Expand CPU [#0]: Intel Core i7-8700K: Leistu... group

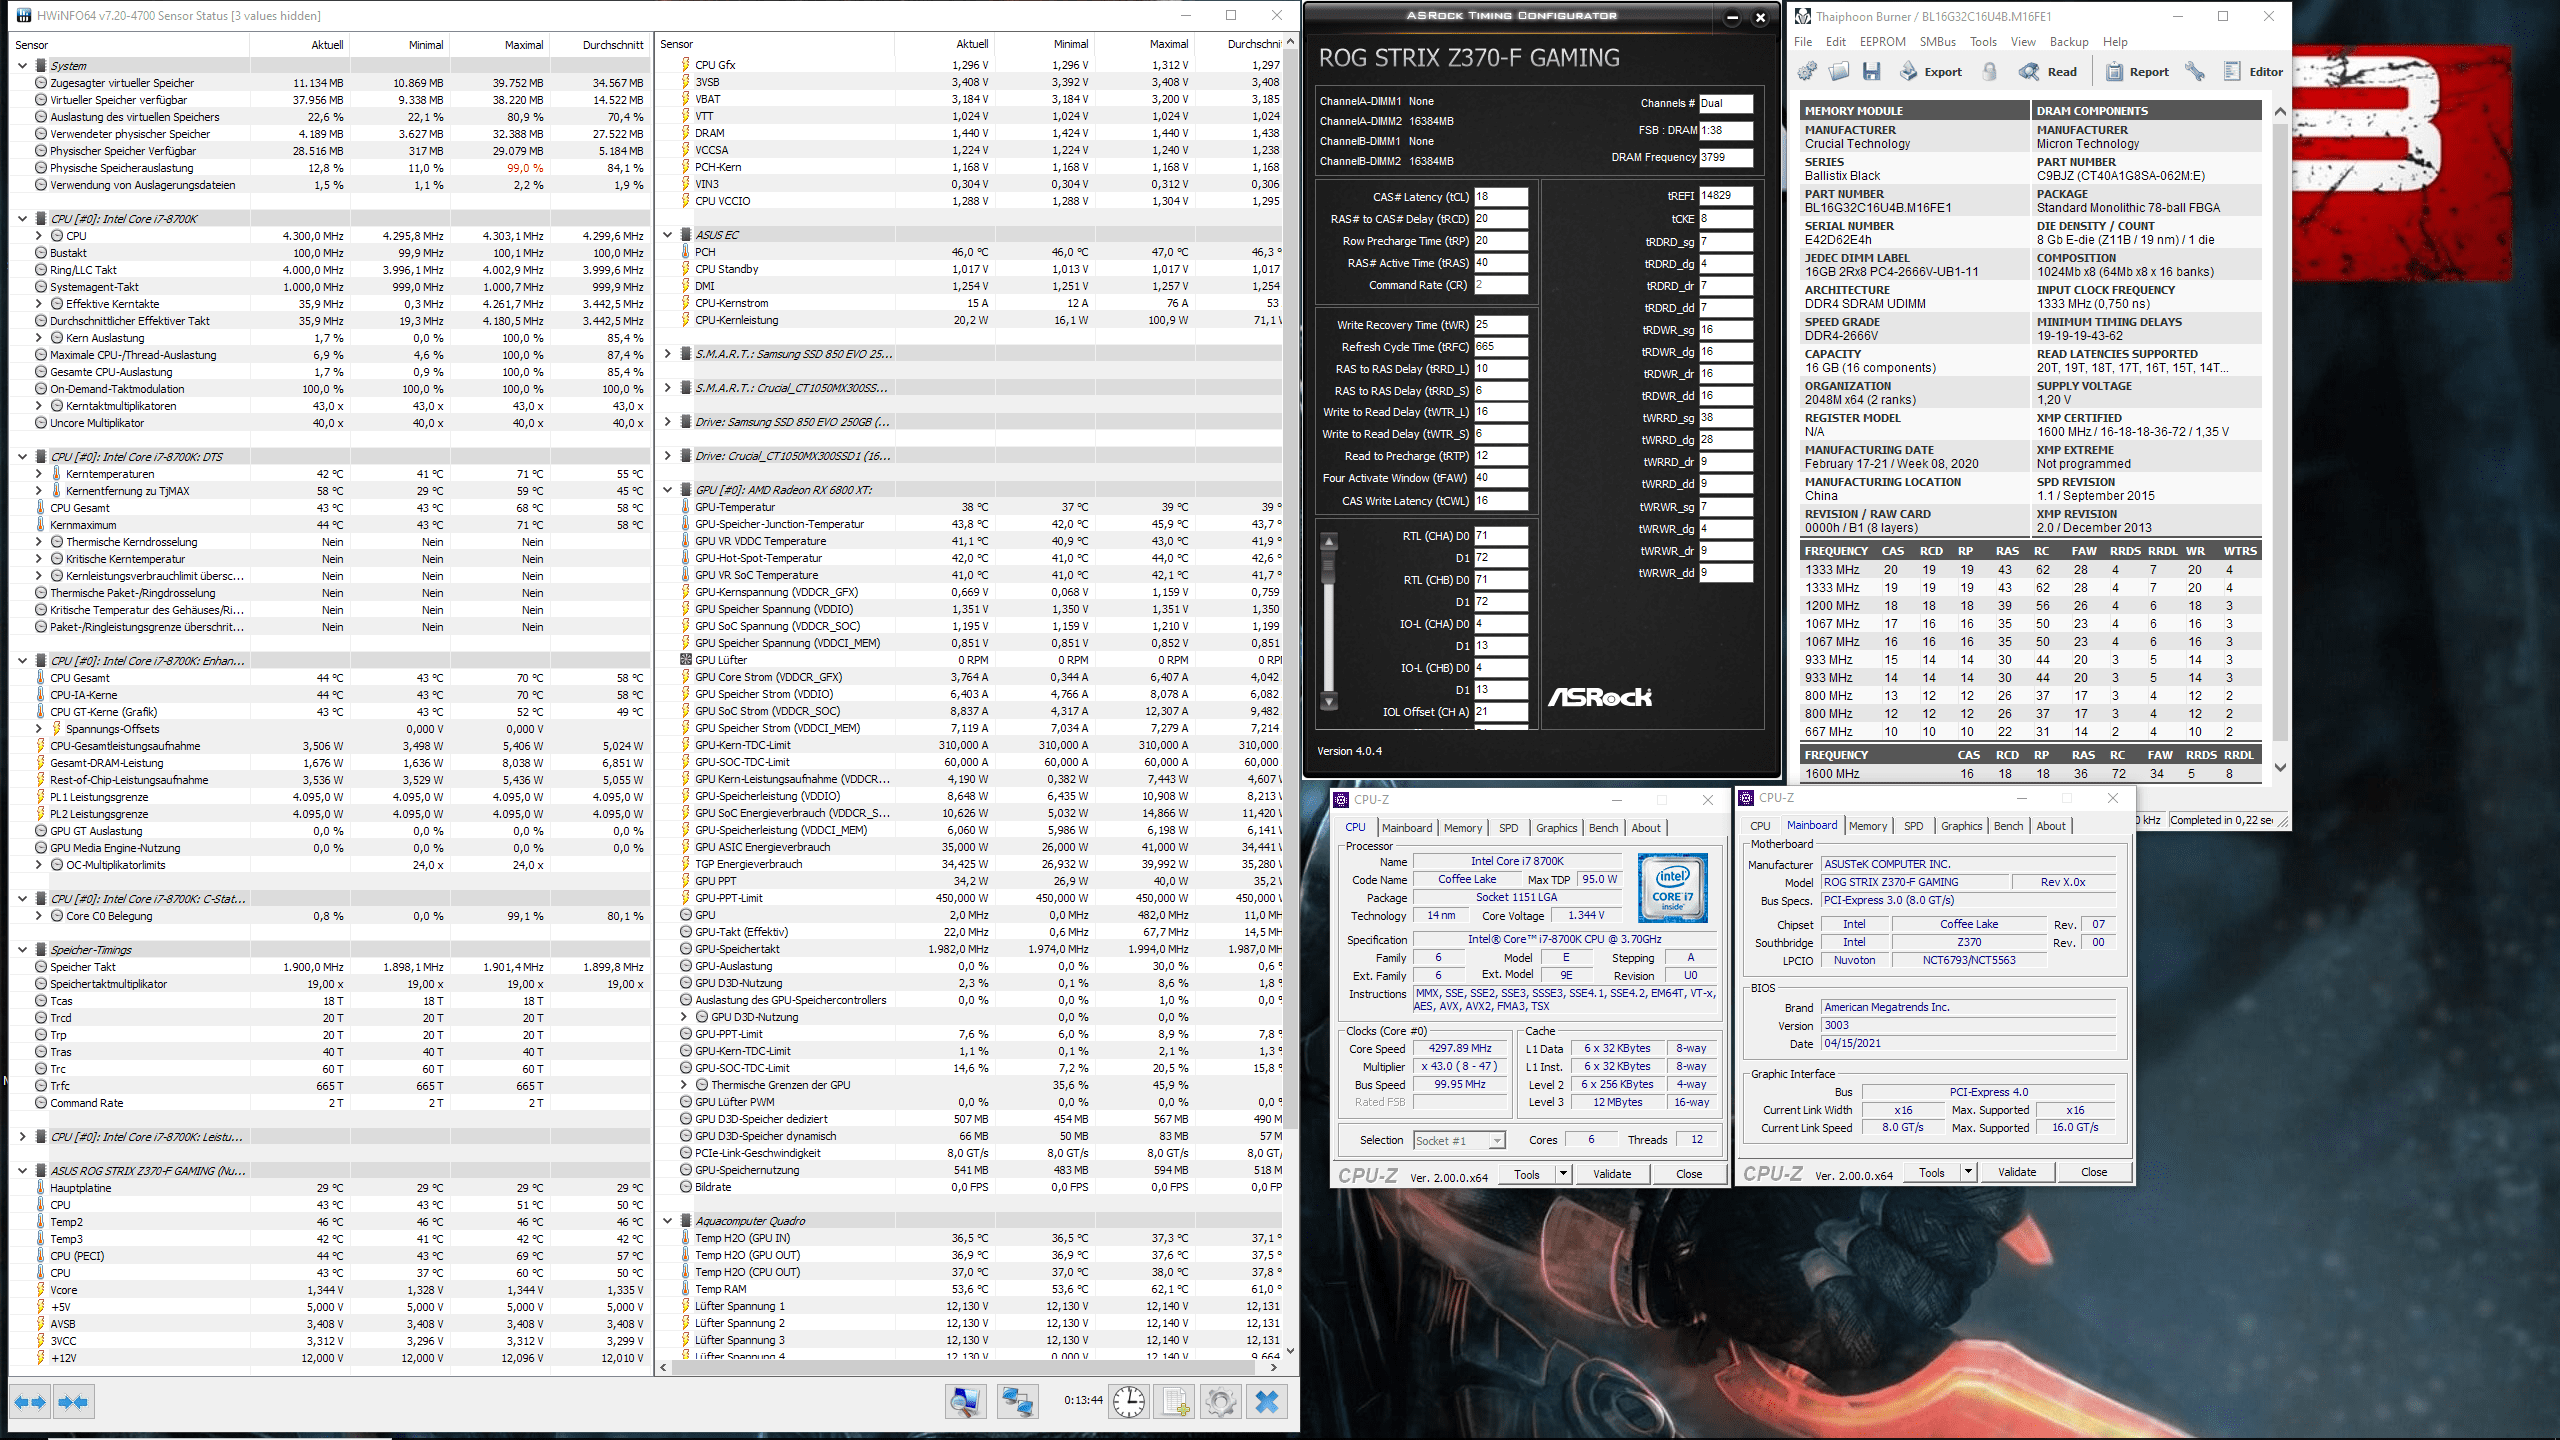tap(23, 1137)
